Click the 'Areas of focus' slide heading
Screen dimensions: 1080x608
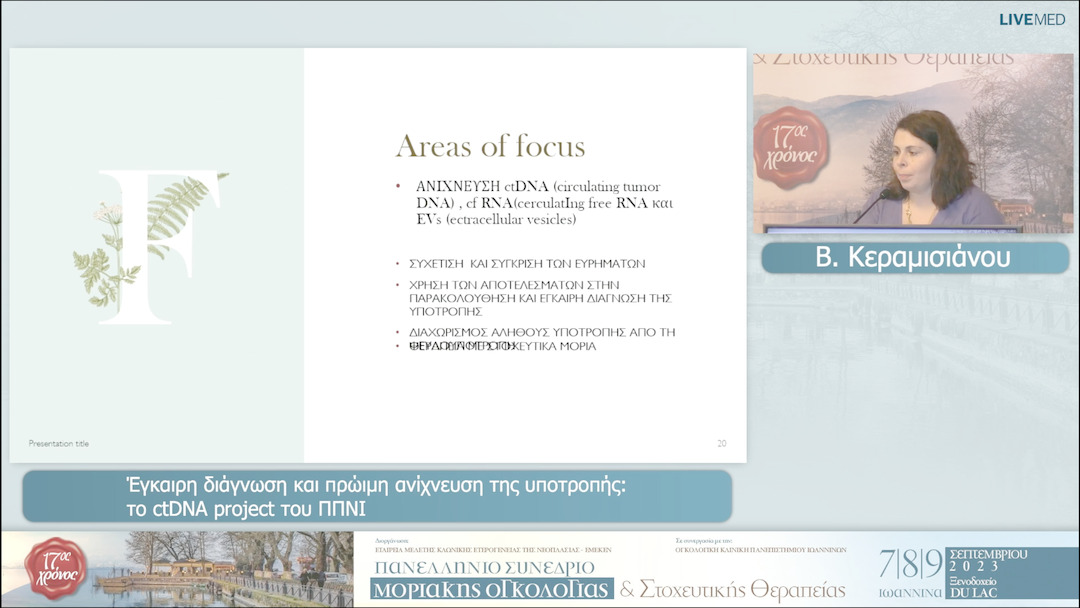click(x=490, y=146)
